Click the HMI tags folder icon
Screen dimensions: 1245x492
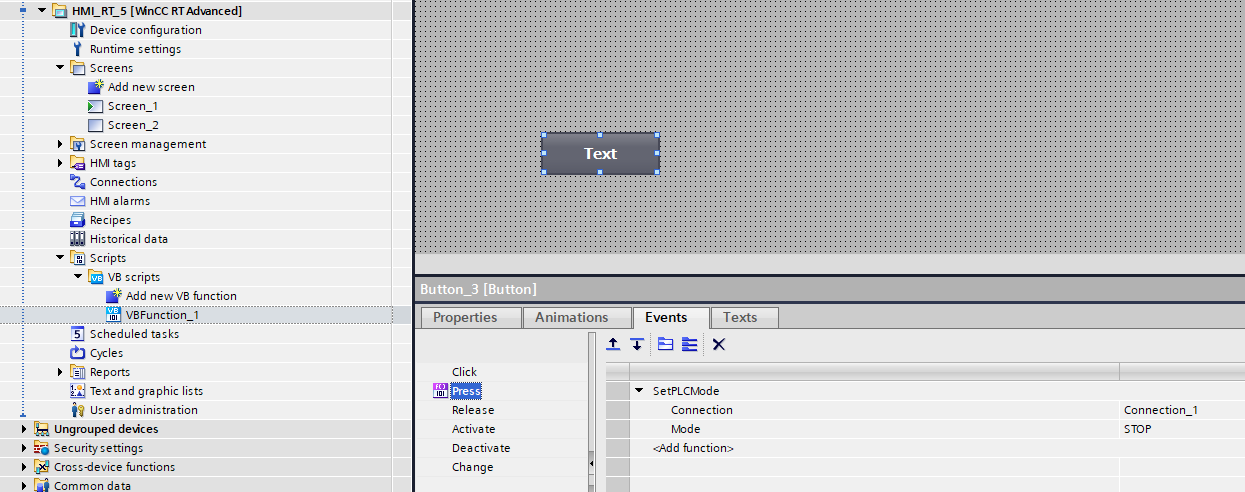pyautogui.click(x=77, y=163)
